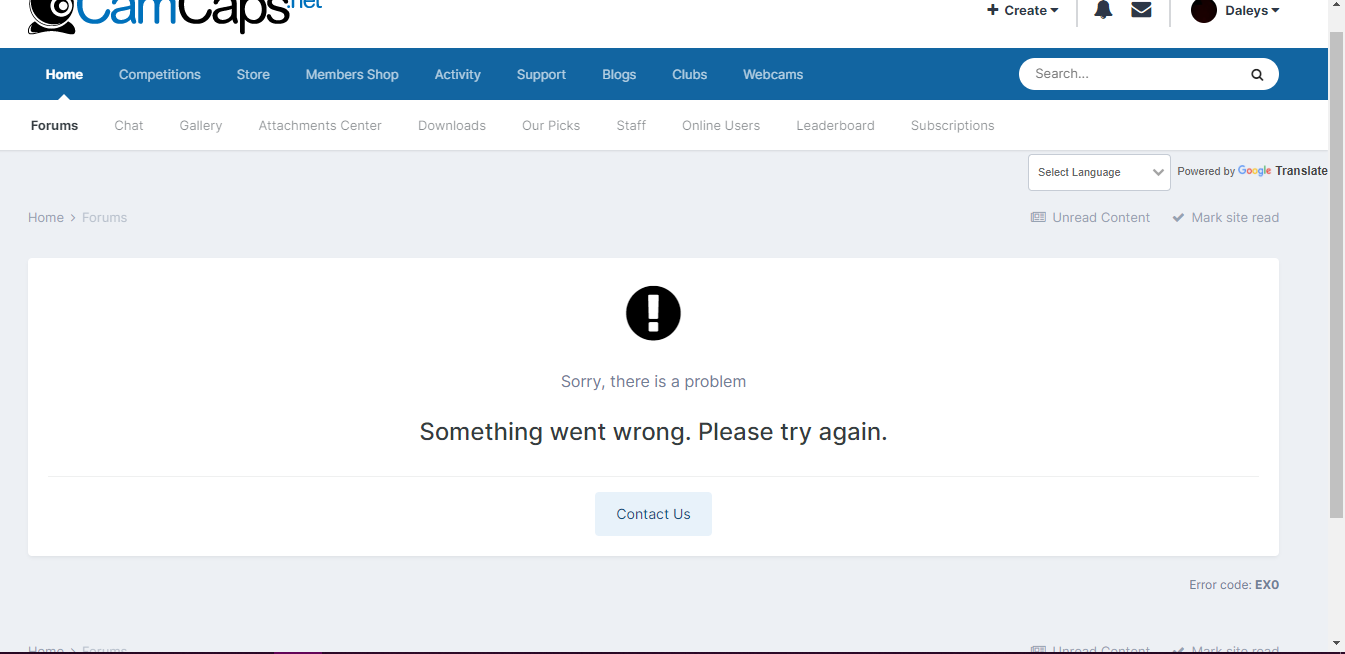This screenshot has width=1345, height=654.
Task: Open the Staff sub-navigation link
Action: [x=631, y=125]
